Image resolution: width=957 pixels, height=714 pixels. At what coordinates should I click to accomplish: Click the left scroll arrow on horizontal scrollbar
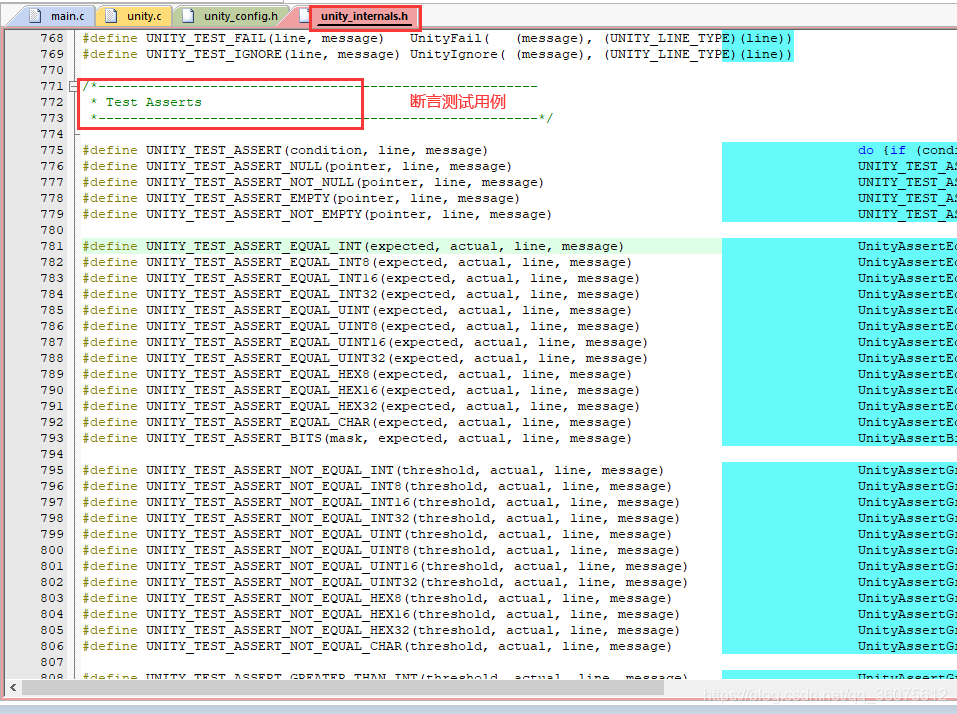pos(11,688)
